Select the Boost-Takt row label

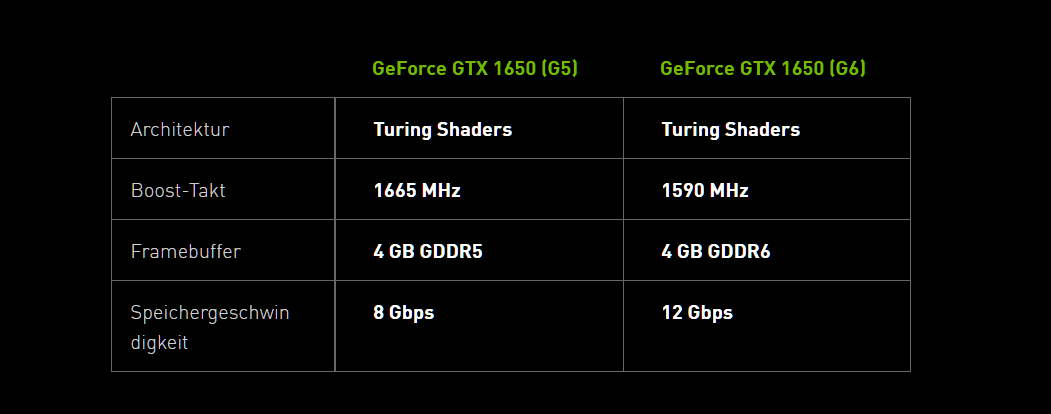tap(178, 190)
